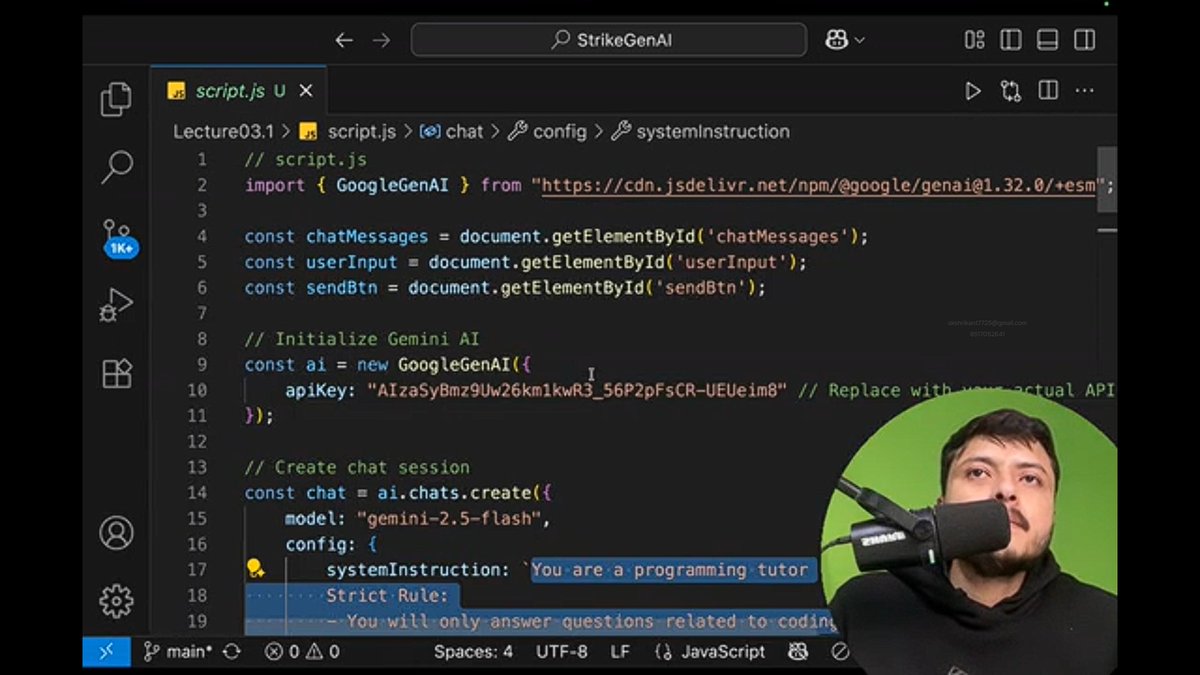
Task: Click 'Strict Rule:' text on line 18
Action: (x=387, y=595)
